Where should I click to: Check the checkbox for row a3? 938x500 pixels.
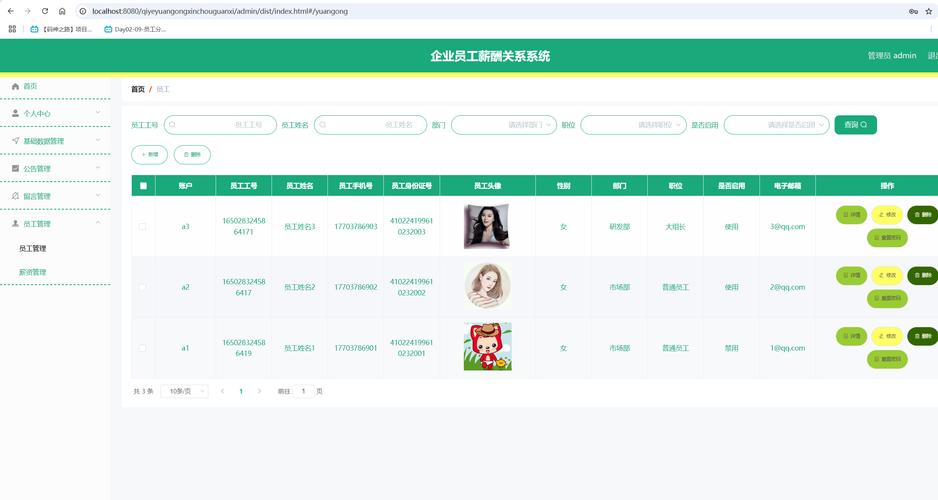tap(142, 227)
